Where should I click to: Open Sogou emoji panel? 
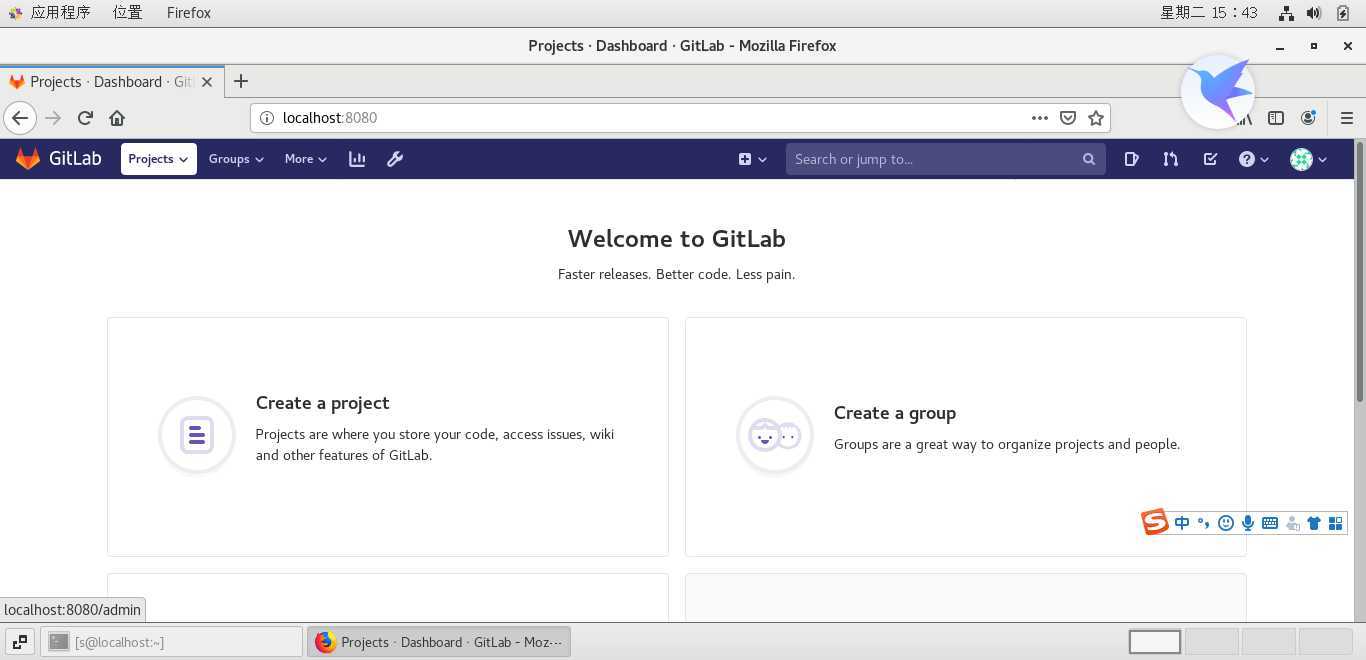tap(1226, 523)
